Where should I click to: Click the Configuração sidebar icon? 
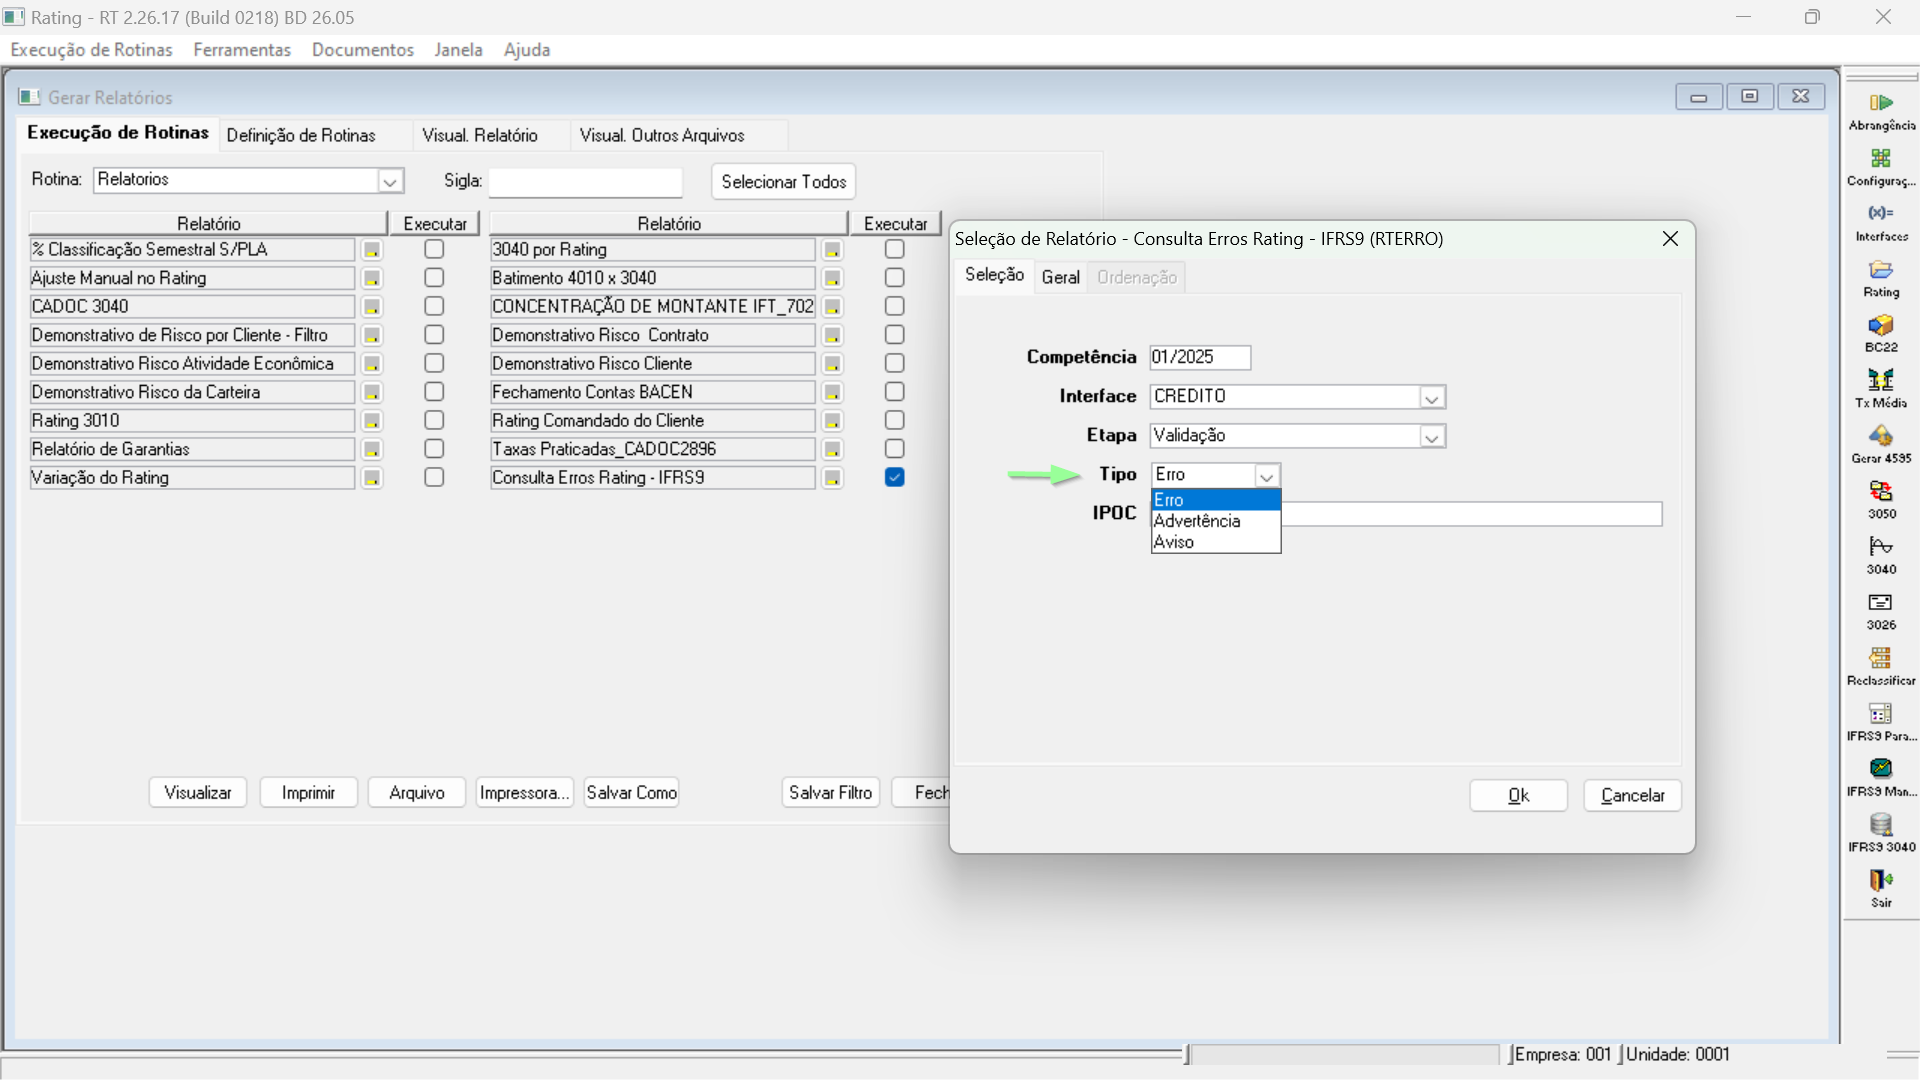pyautogui.click(x=1881, y=159)
